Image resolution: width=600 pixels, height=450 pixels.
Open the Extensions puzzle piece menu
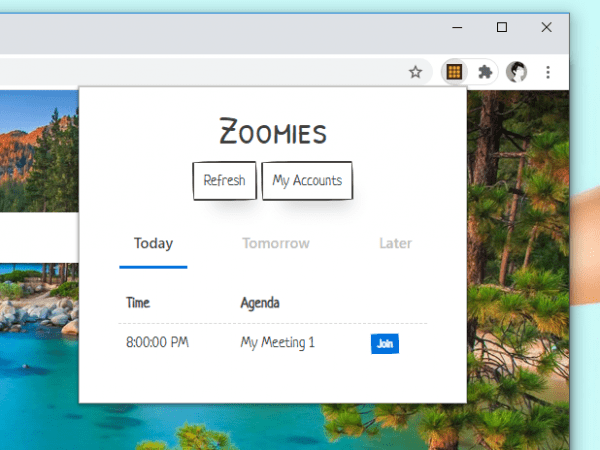pos(485,72)
